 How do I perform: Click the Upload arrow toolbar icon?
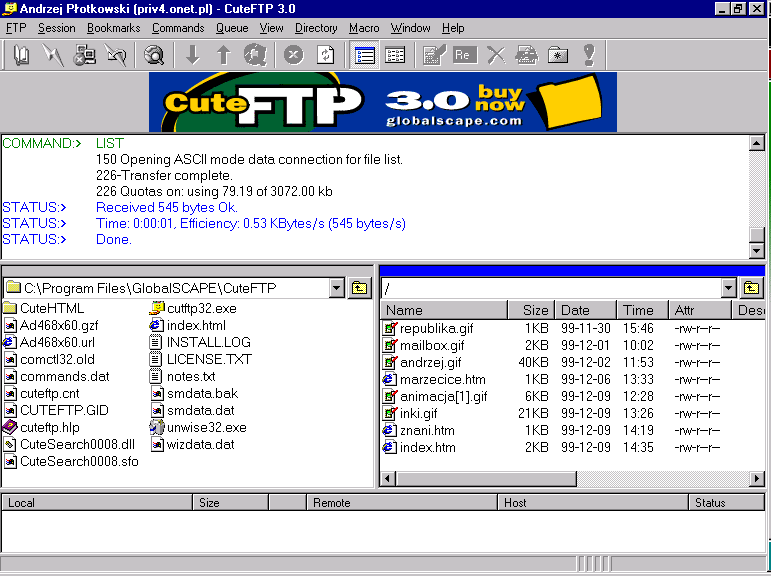223,56
